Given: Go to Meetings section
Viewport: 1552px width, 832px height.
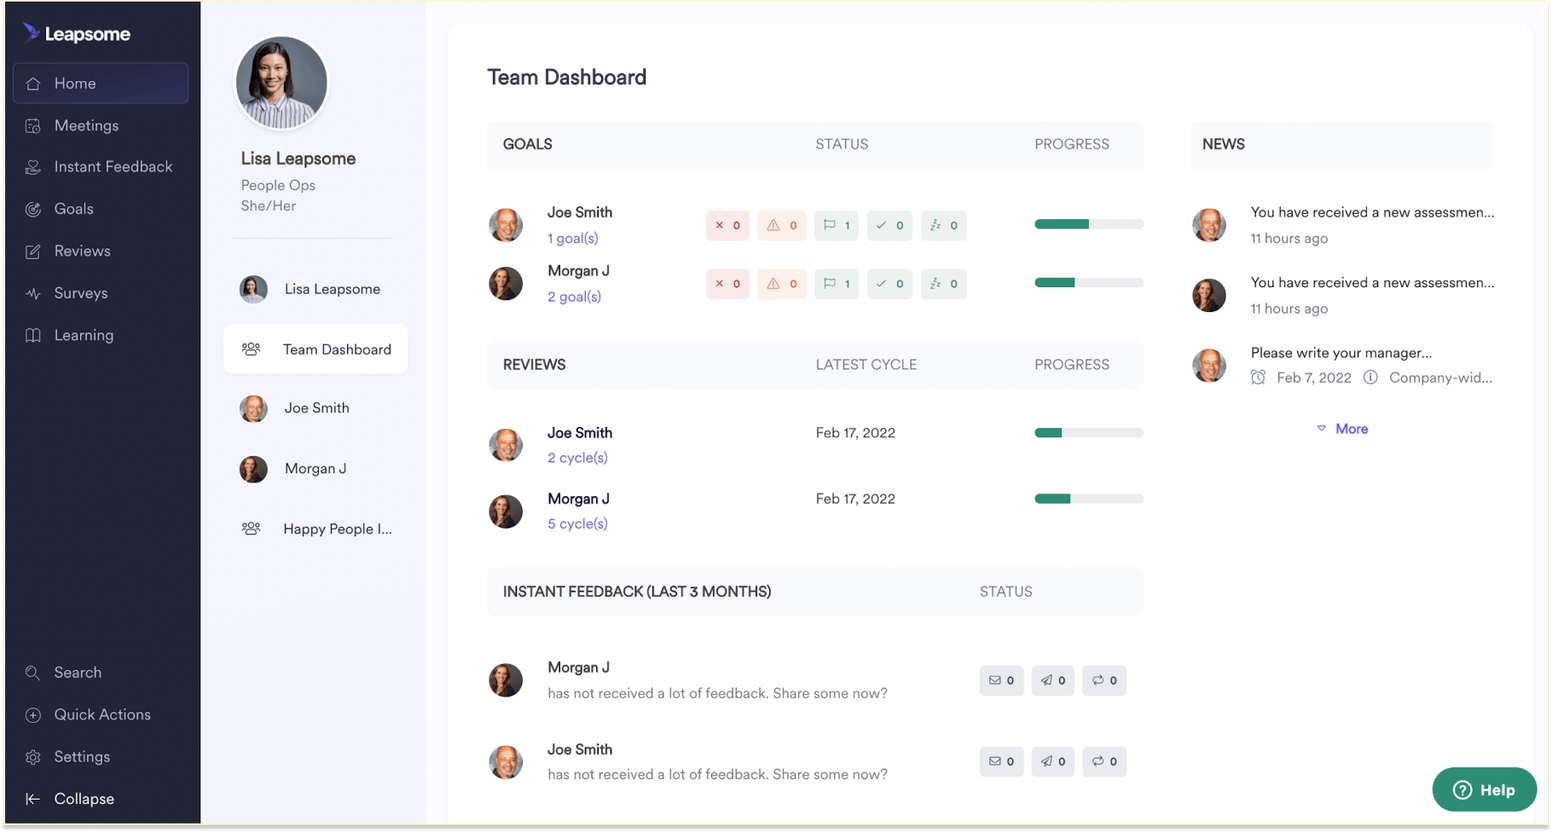Looking at the screenshot, I should (86, 125).
